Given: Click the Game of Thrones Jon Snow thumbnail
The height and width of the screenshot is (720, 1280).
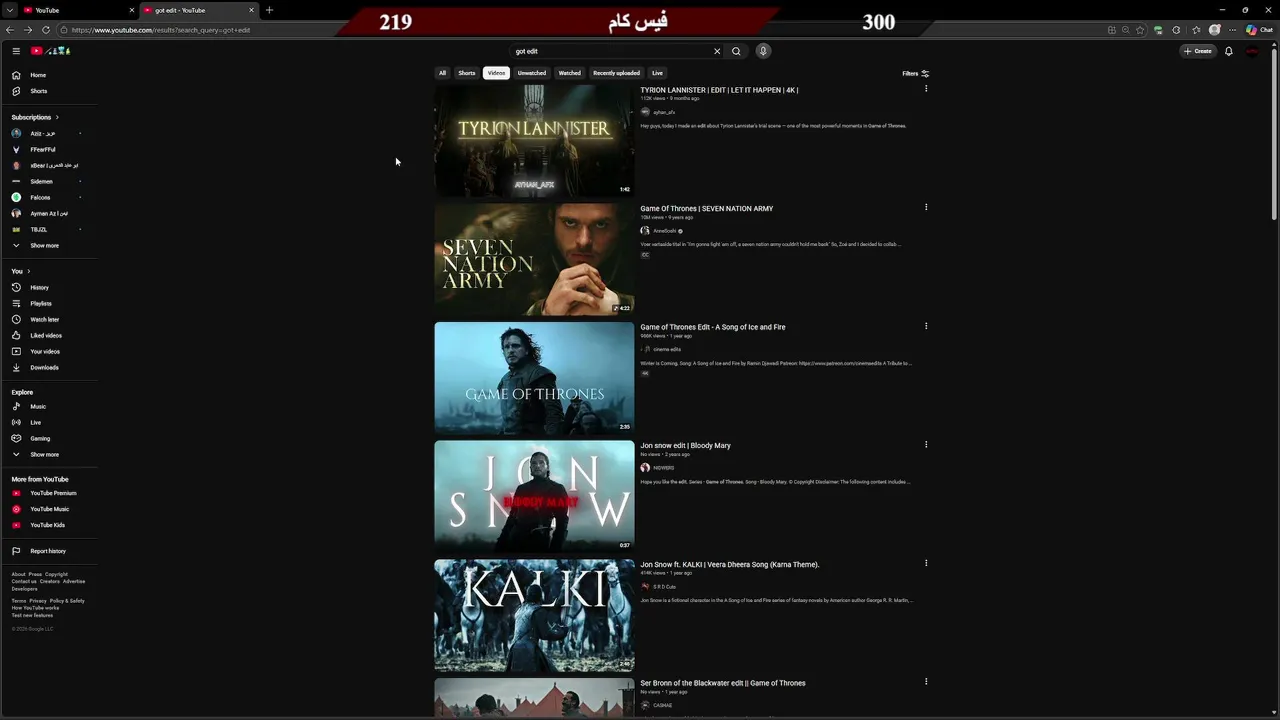Looking at the screenshot, I should (x=534, y=377).
